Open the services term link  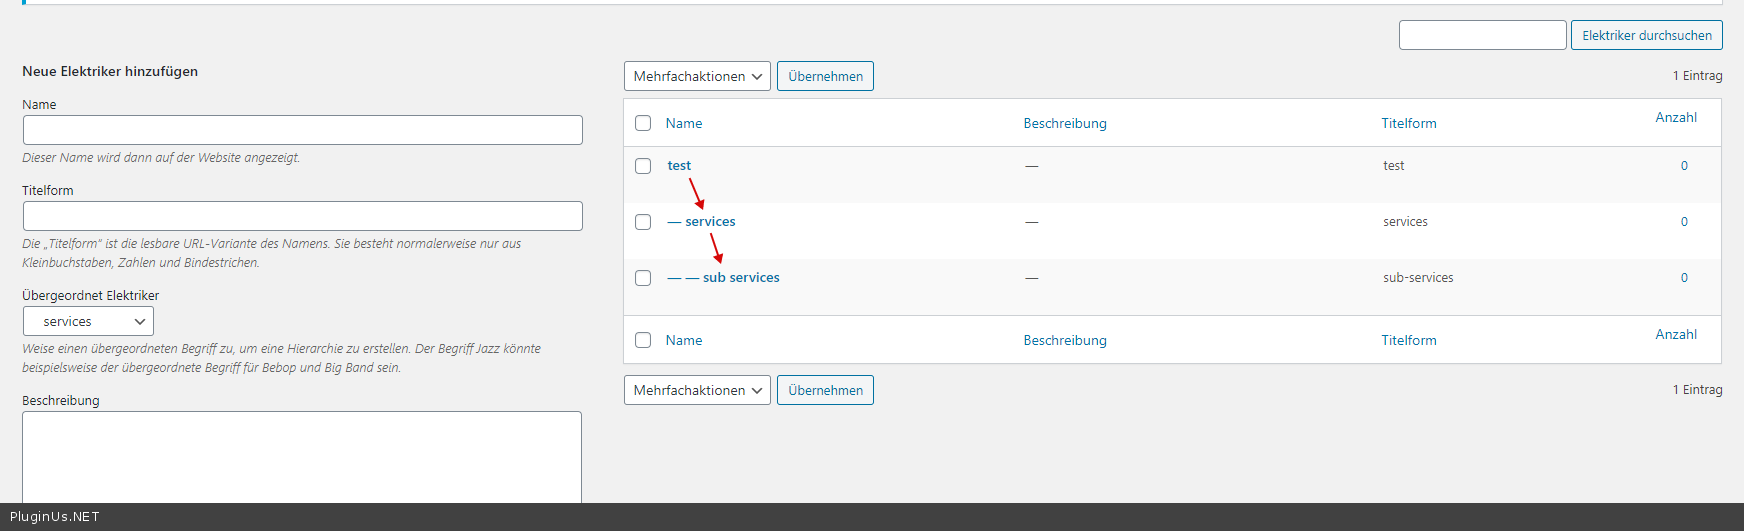710,222
